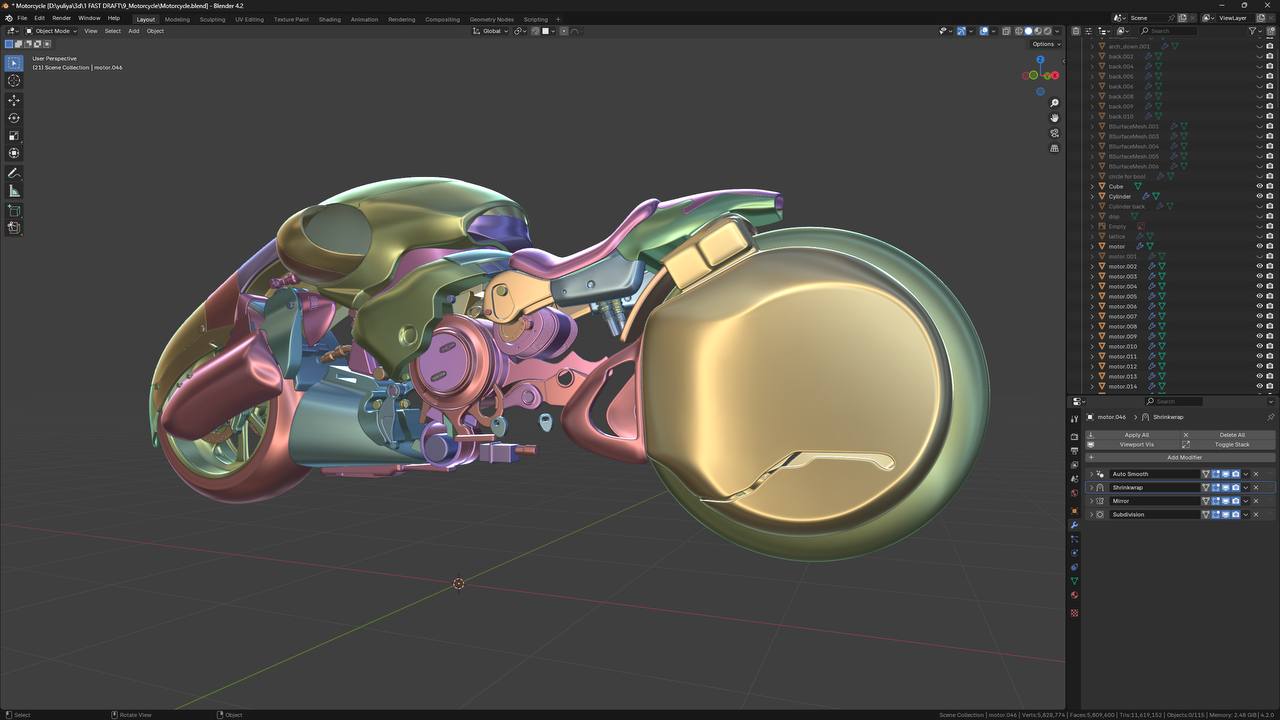Open the Texture properties checker tab

pyautogui.click(x=1074, y=613)
